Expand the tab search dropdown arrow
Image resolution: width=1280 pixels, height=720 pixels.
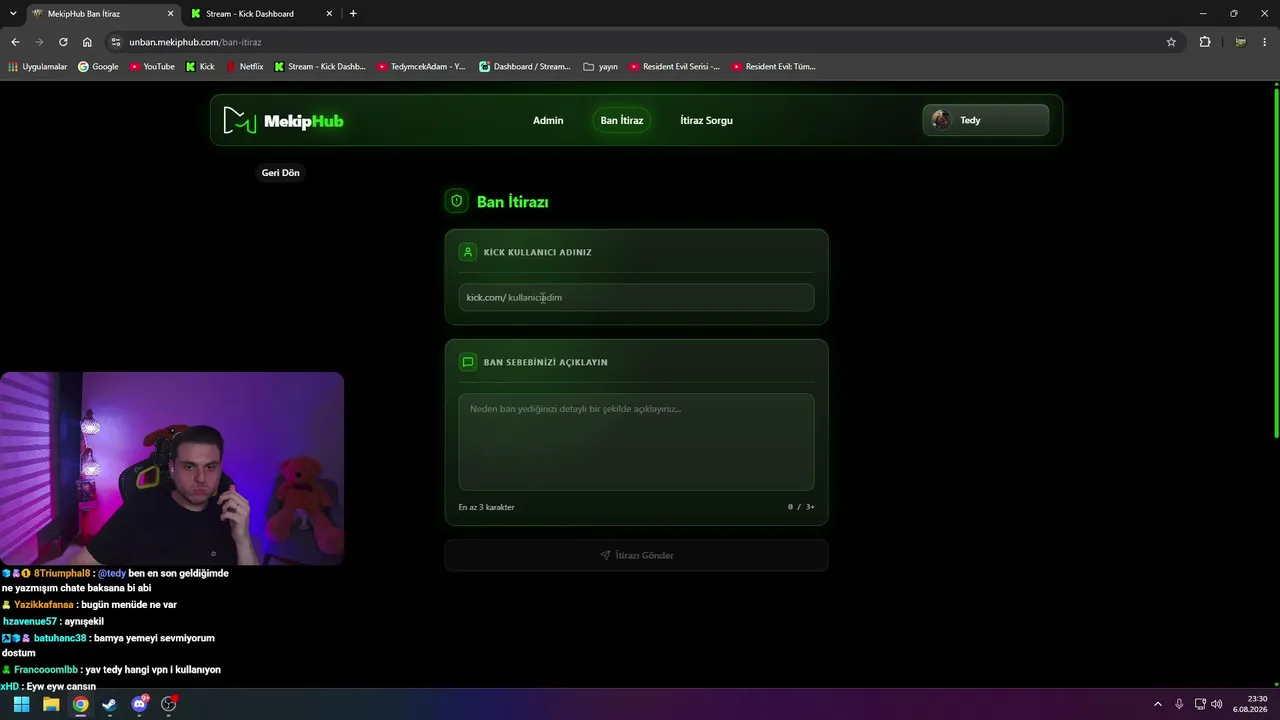coord(13,14)
